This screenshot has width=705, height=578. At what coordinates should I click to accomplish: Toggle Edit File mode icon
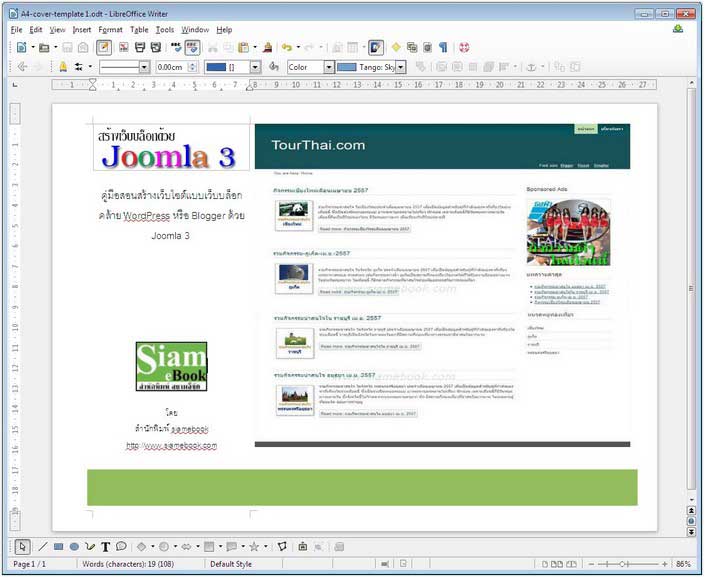pos(104,47)
